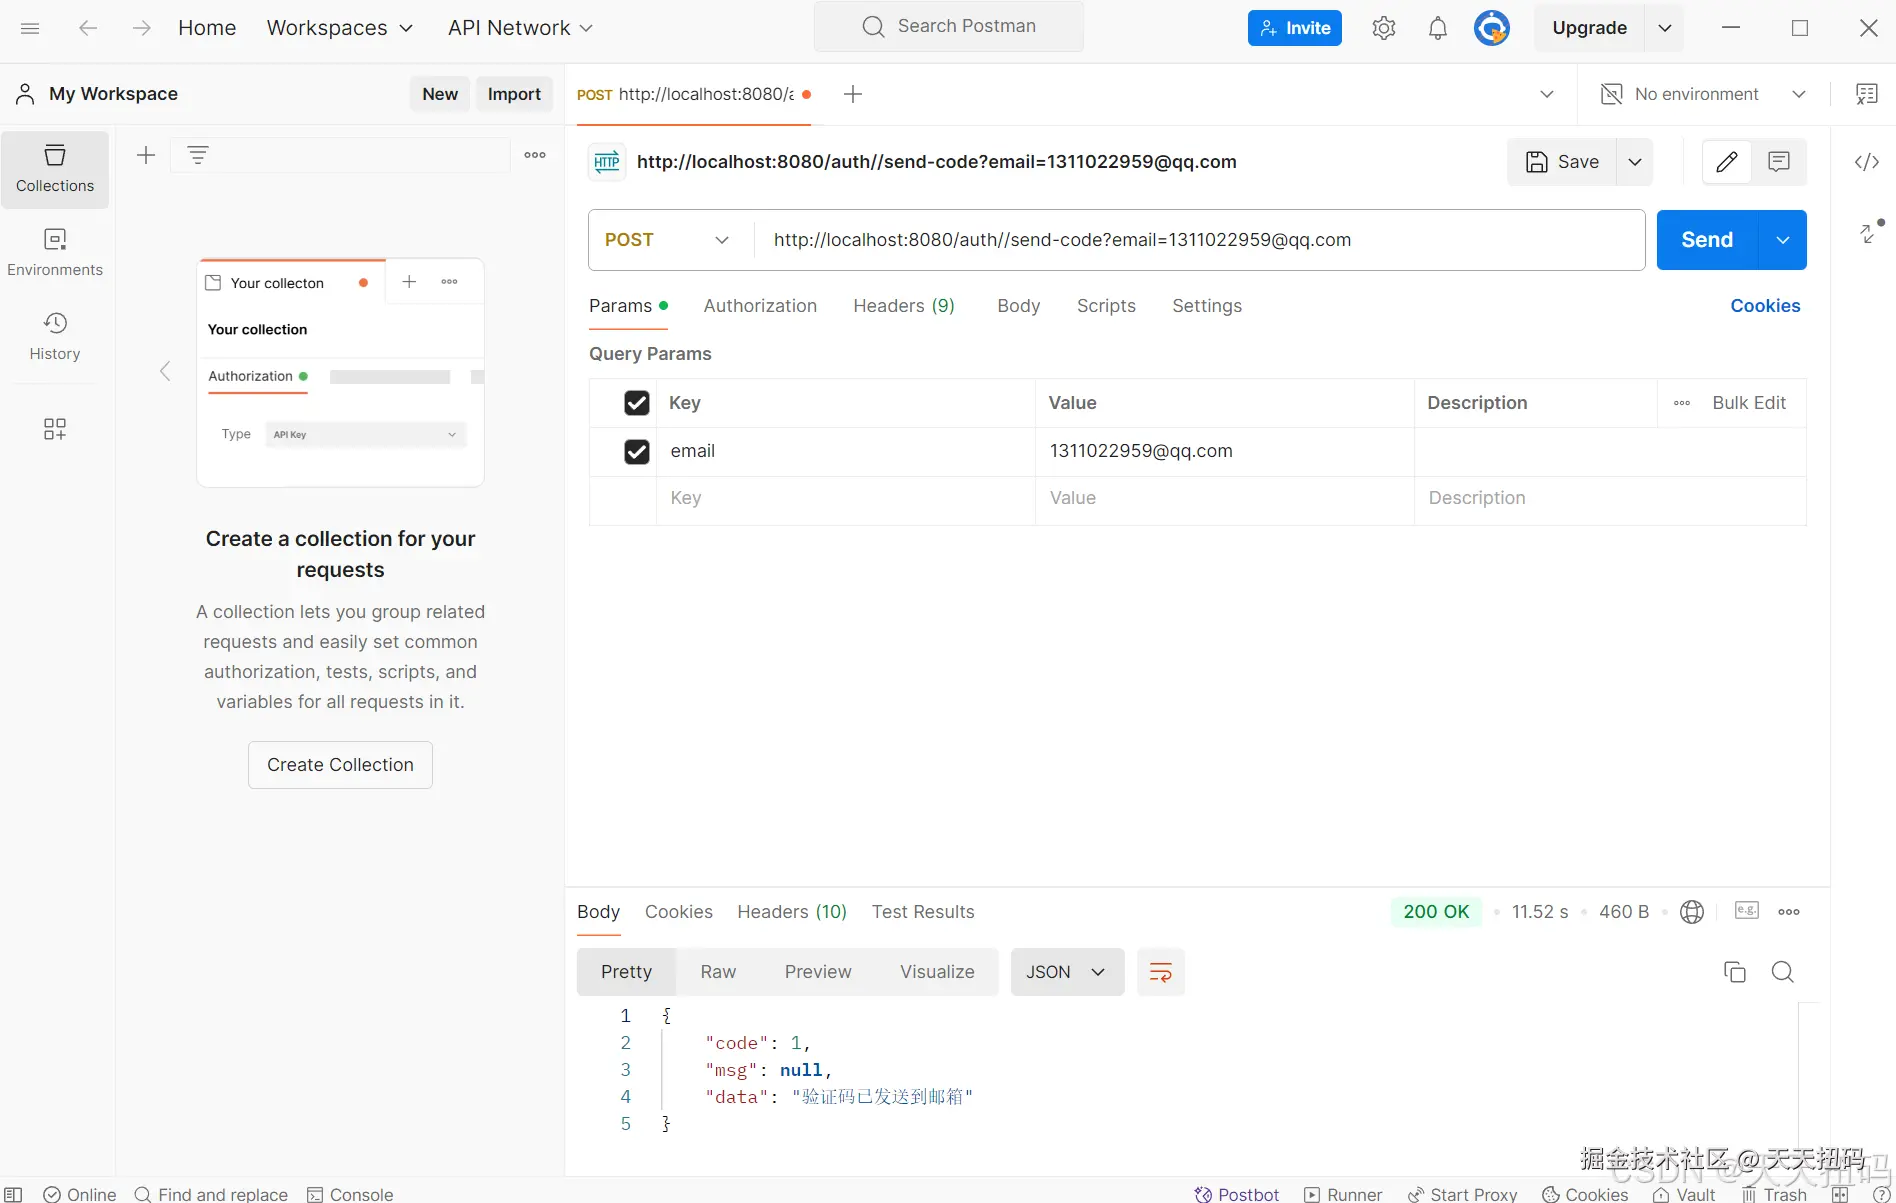Open Postbot in the status bar
1896x1203 pixels.
coord(1237,1194)
